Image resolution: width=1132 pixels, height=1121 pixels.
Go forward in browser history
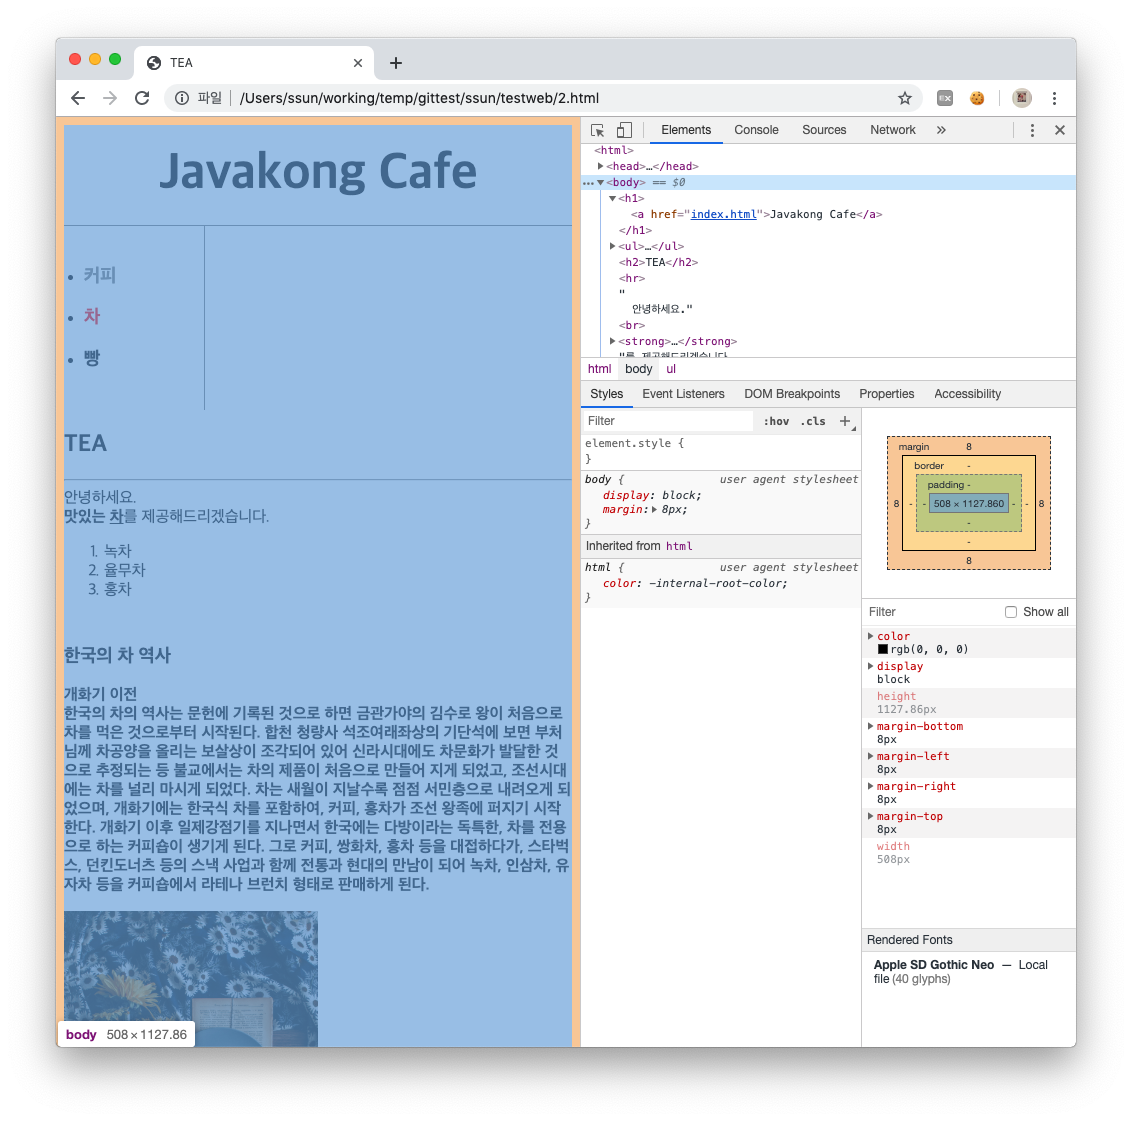point(110,98)
